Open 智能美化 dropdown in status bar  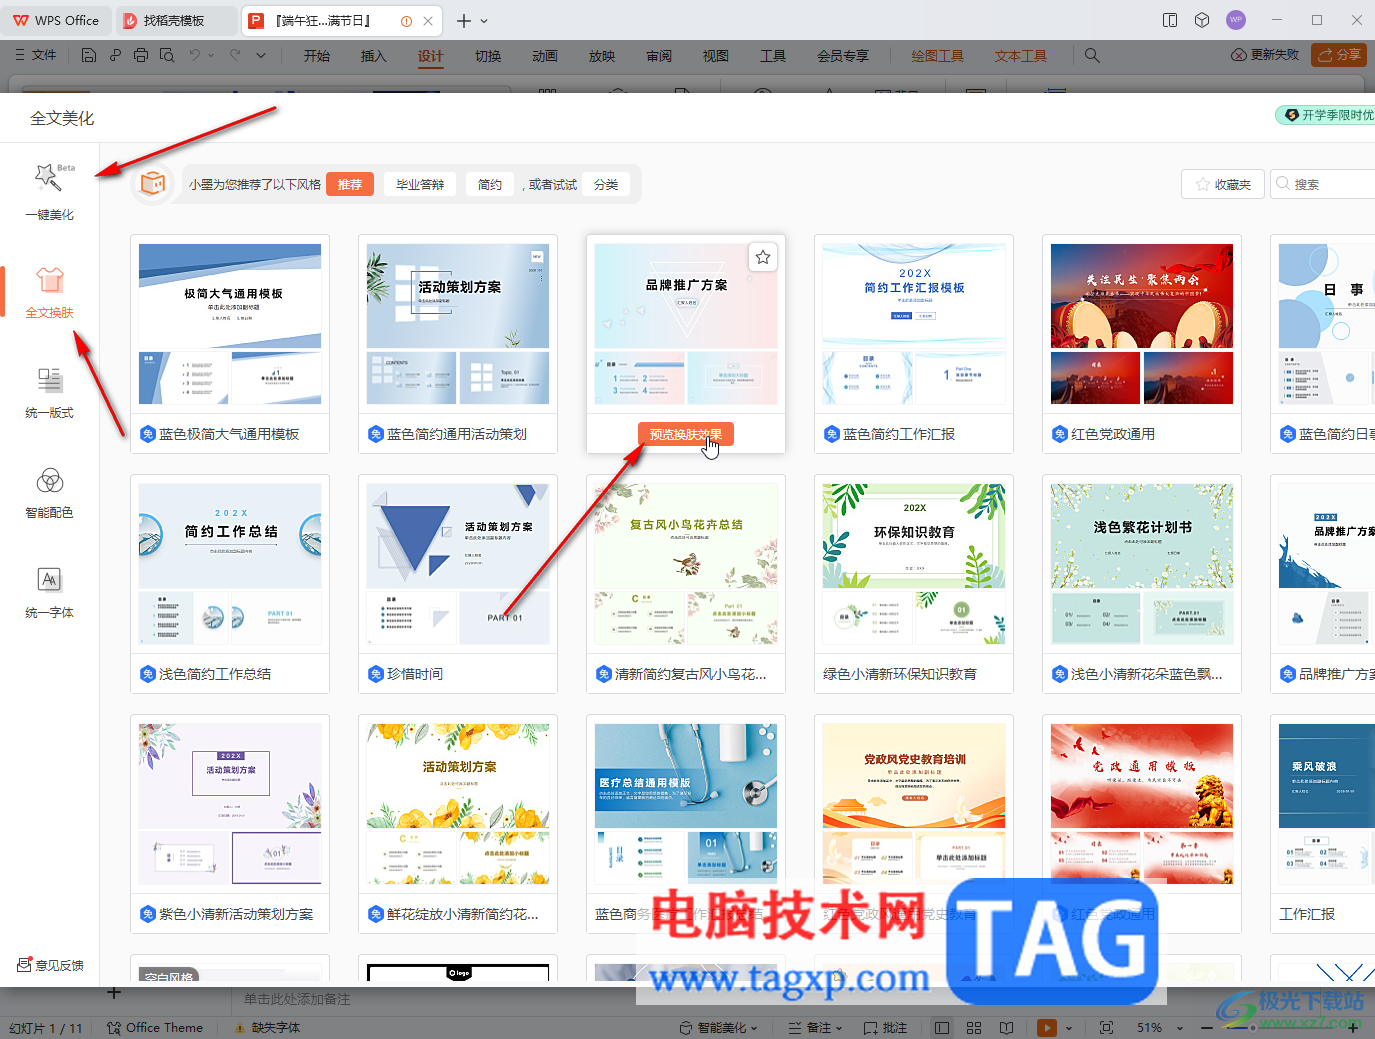click(x=718, y=1027)
